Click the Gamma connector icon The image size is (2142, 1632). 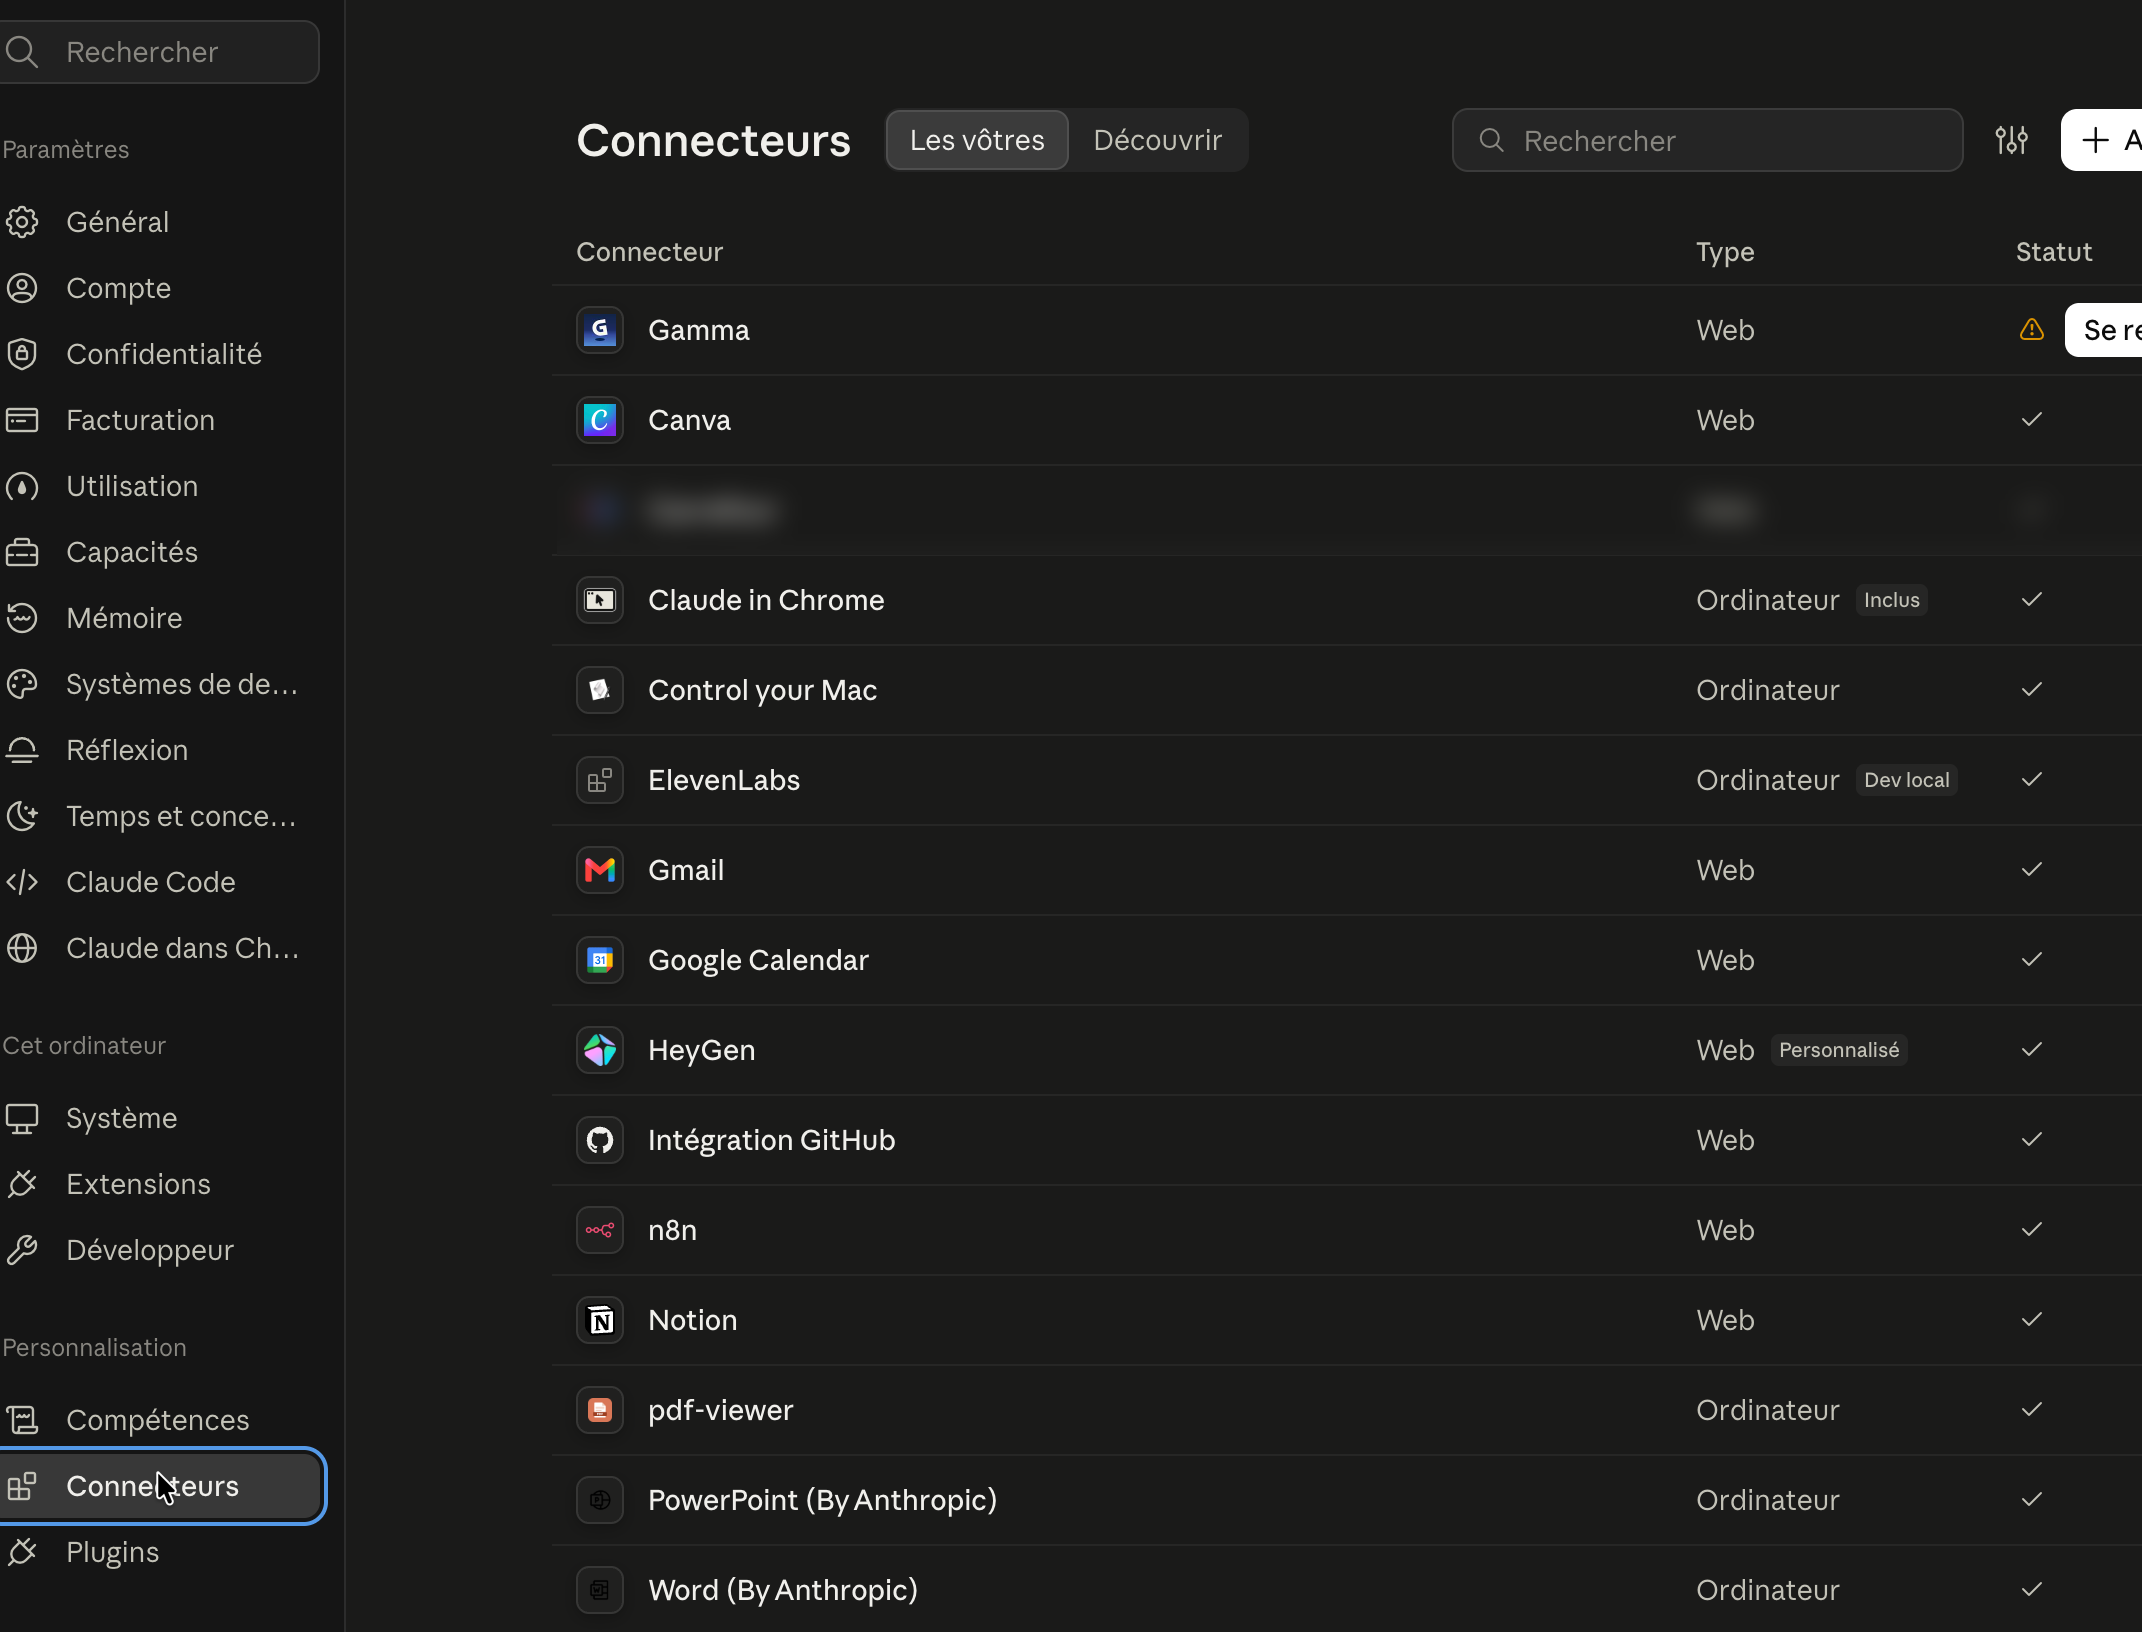600,330
